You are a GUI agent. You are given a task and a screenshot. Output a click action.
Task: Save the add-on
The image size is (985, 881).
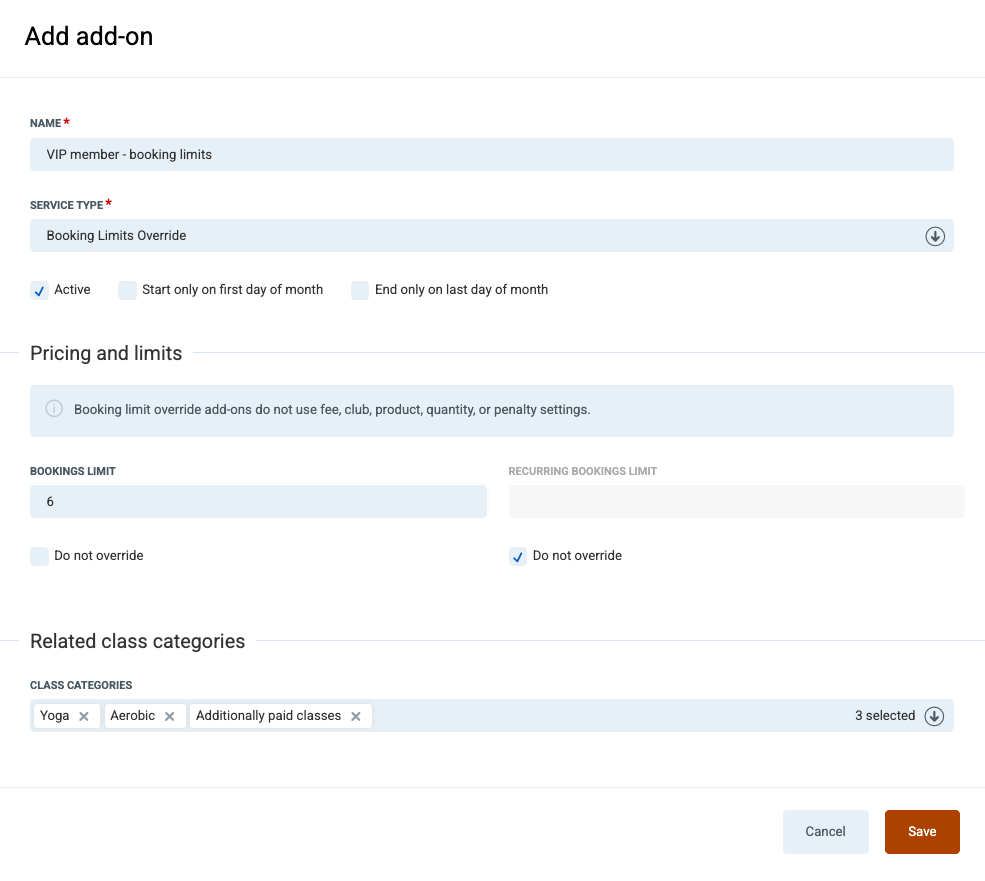point(922,831)
